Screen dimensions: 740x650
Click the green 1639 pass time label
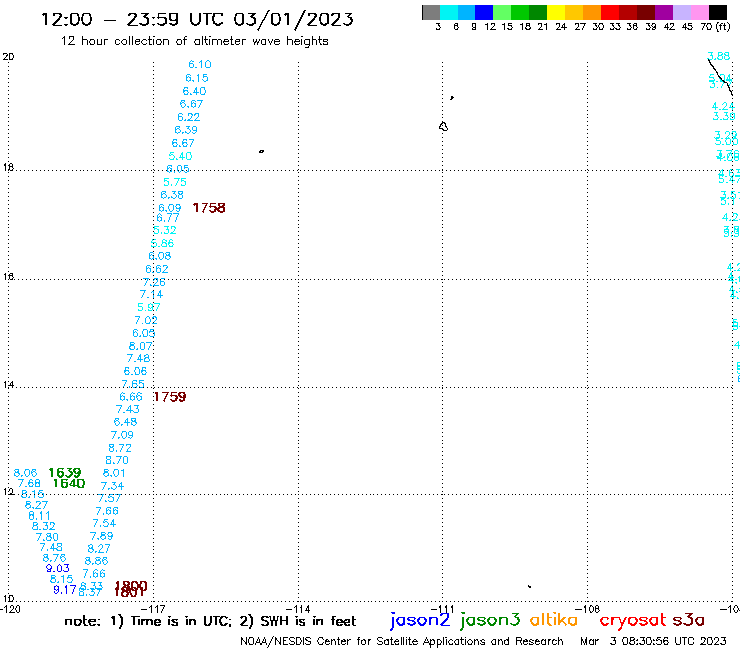click(x=65, y=473)
